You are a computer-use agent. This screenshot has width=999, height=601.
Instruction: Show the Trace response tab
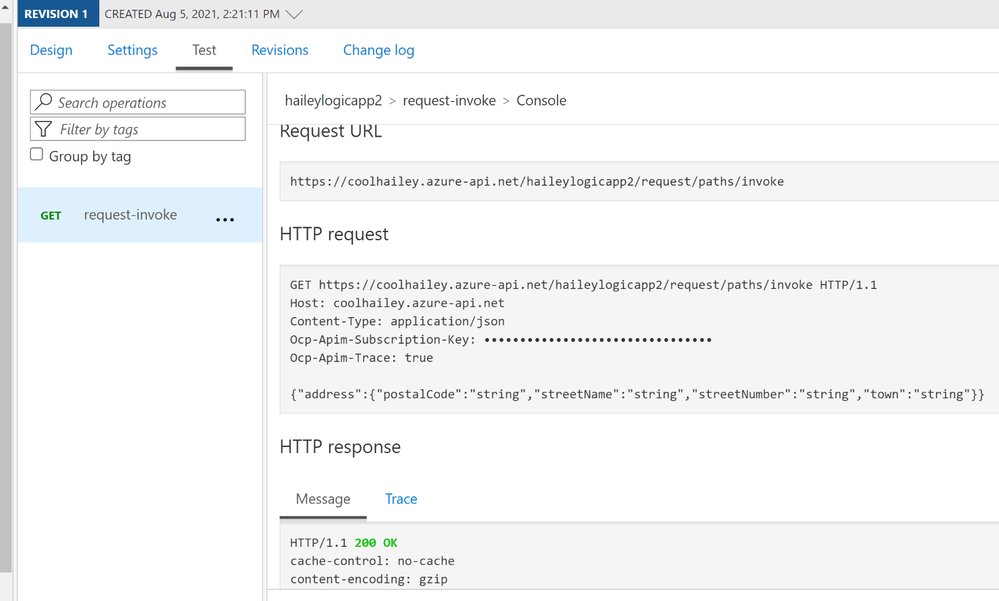[401, 499]
